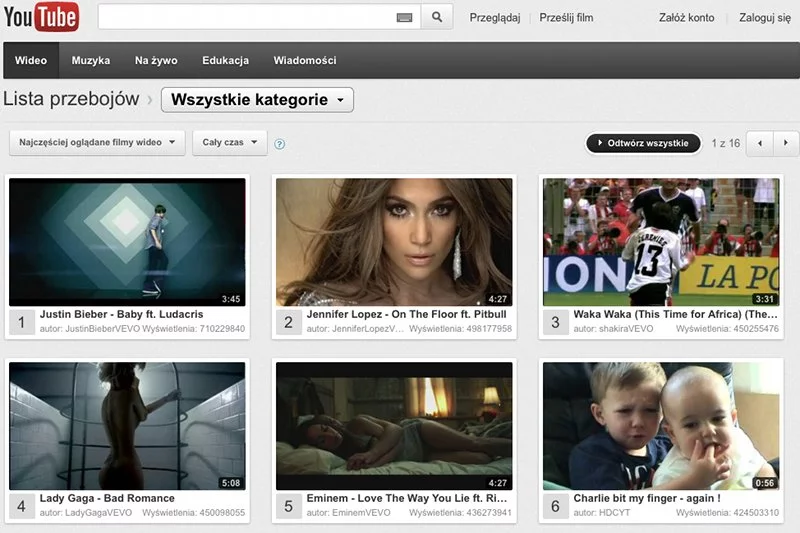
Task: Open Lady Gaga Bad Romance thumbnail
Action: click(x=127, y=426)
